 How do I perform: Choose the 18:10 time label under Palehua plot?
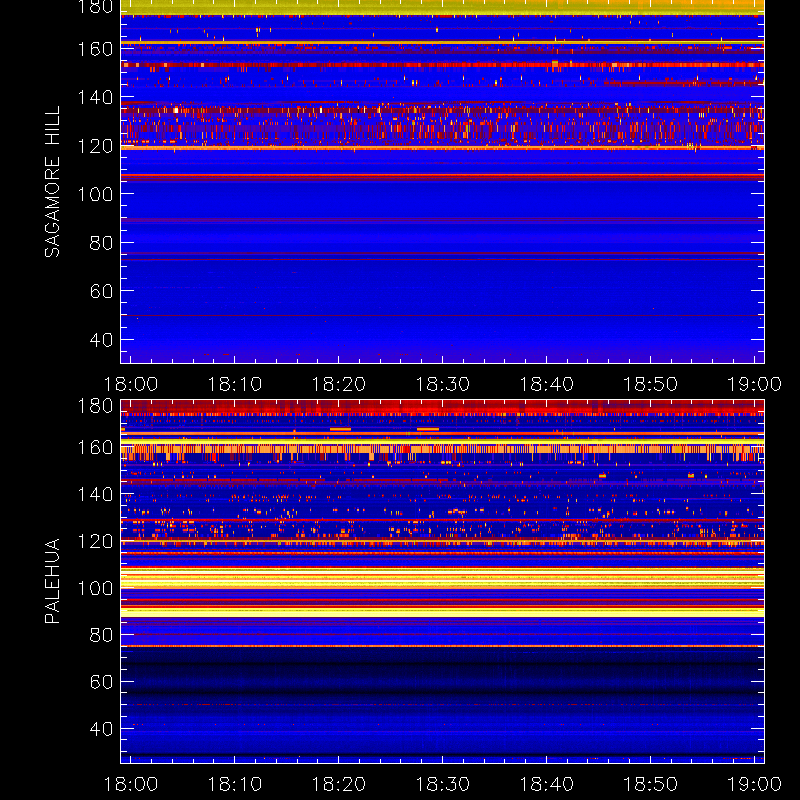pyautogui.click(x=235, y=784)
